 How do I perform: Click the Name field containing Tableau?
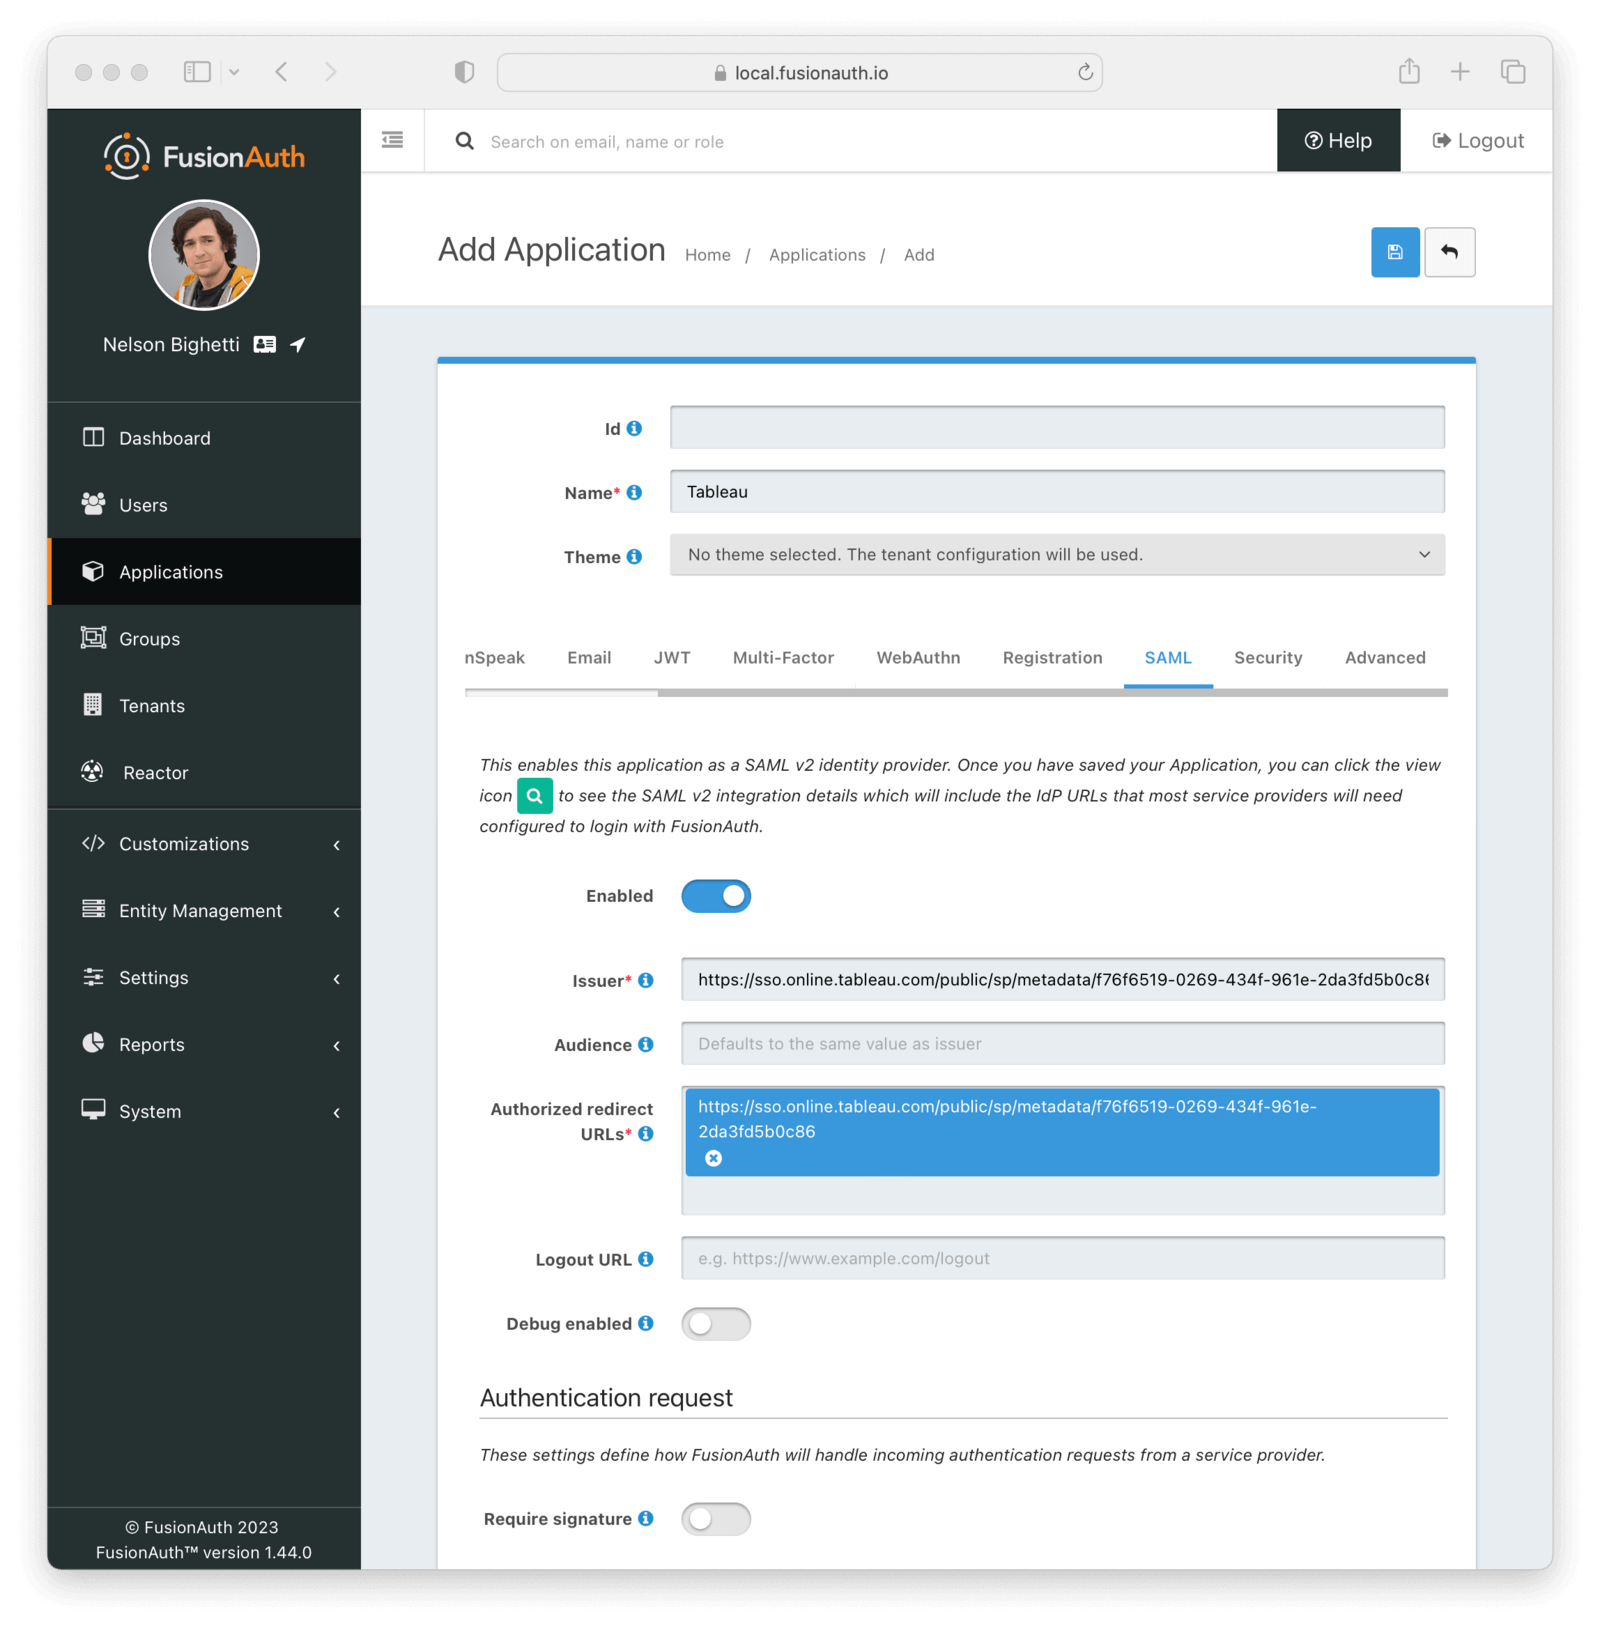point(1057,491)
